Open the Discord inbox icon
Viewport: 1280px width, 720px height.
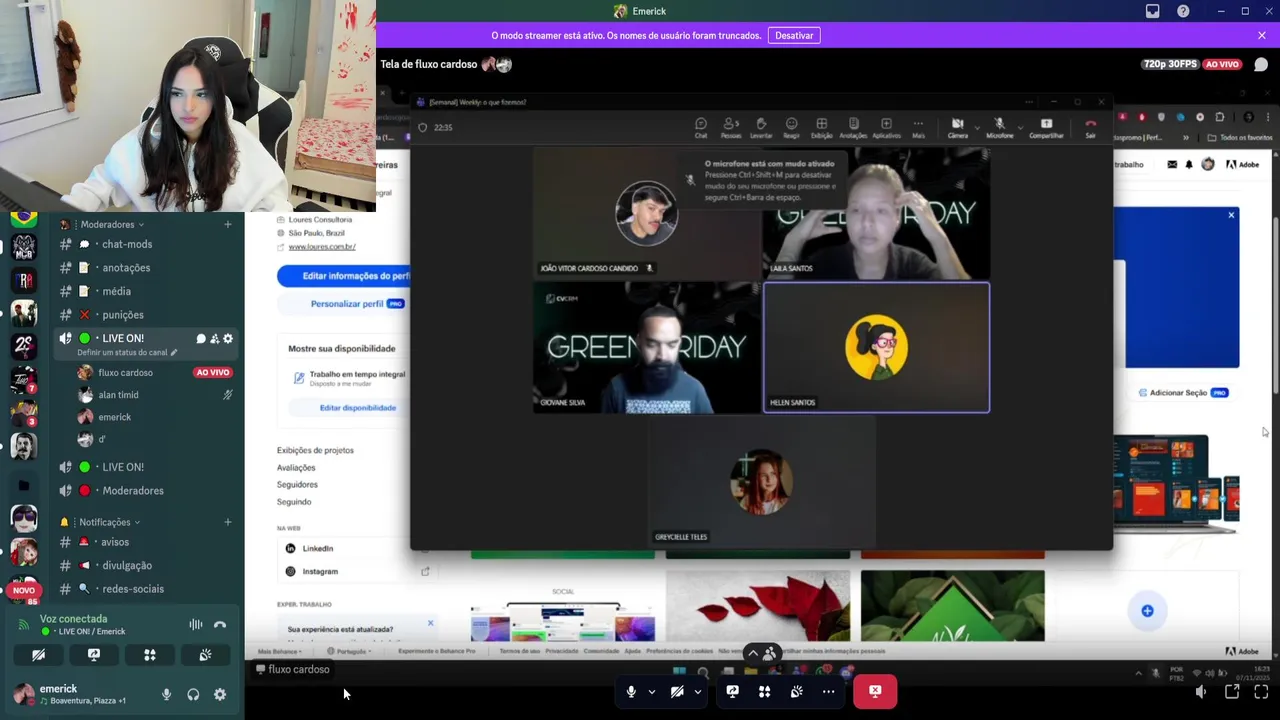1152,11
